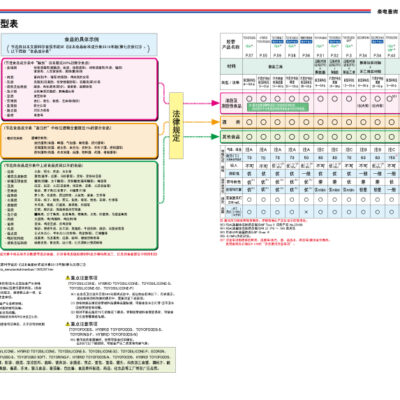Click the yellow 法律規定 vertical box
The image size is (400, 400).
[176, 125]
